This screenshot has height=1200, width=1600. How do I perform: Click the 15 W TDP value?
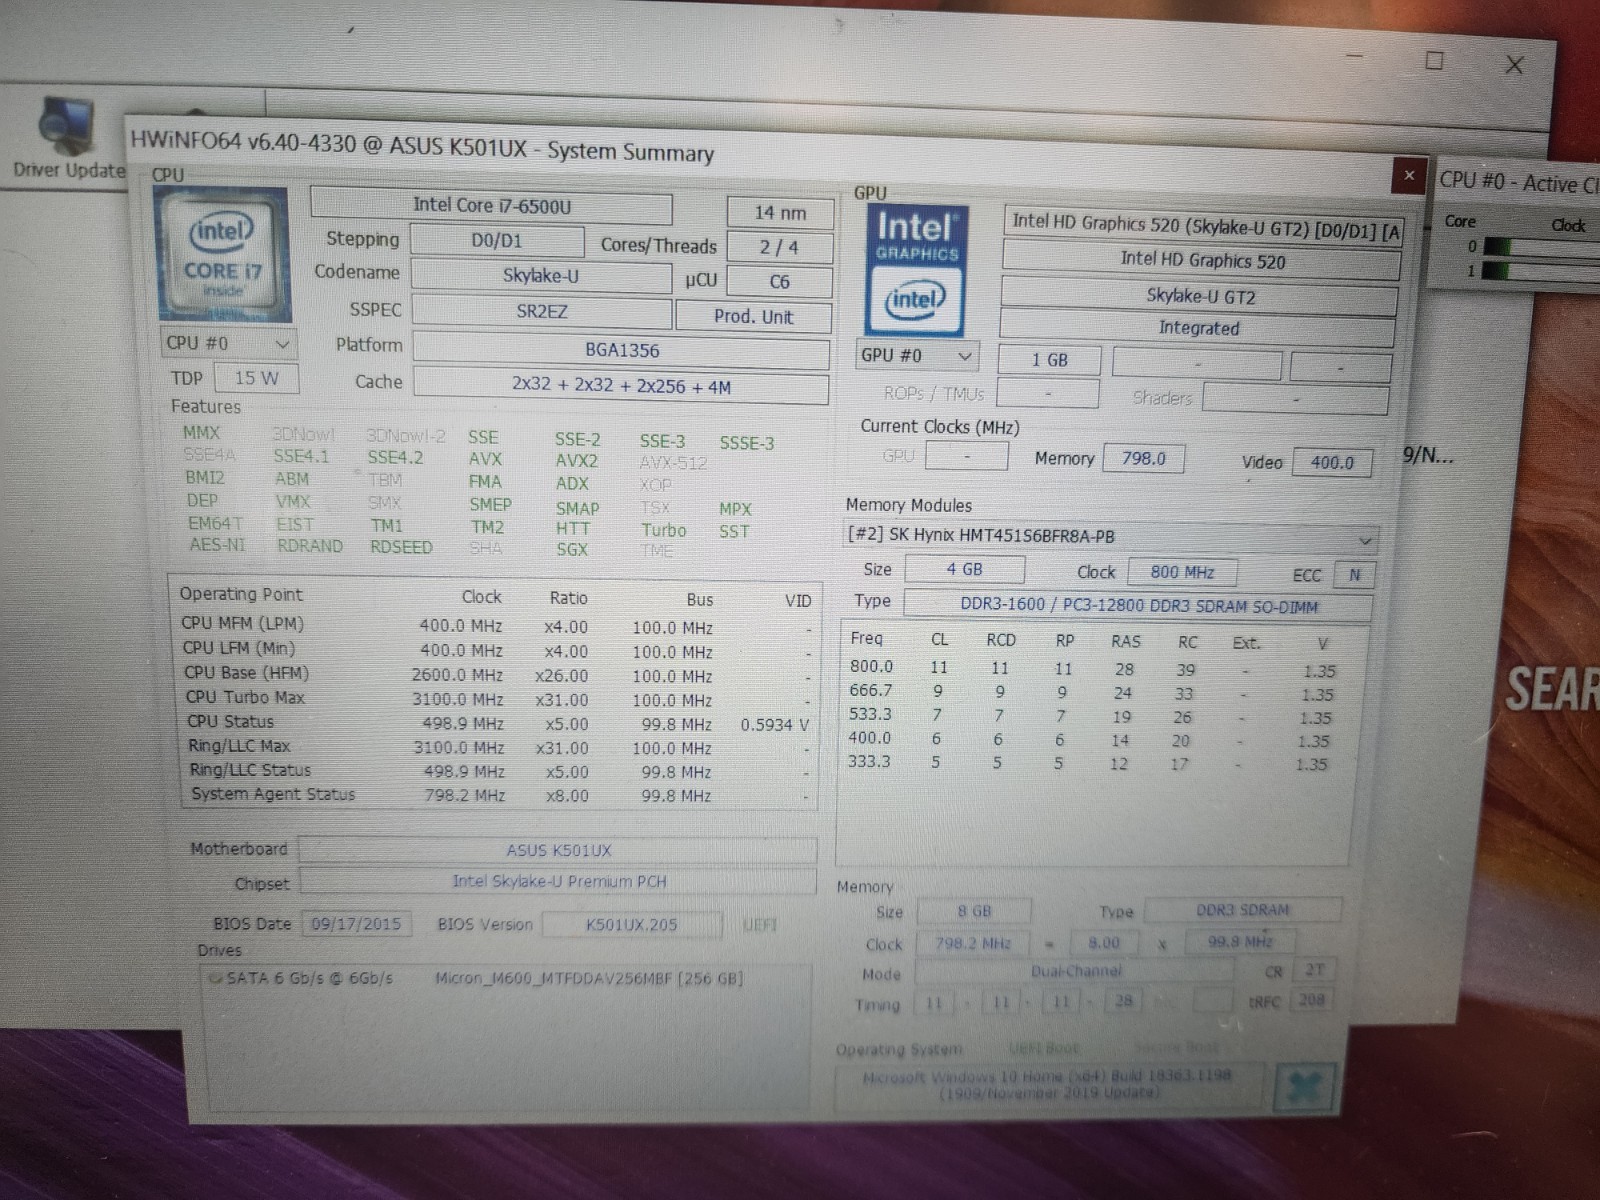(x=257, y=378)
